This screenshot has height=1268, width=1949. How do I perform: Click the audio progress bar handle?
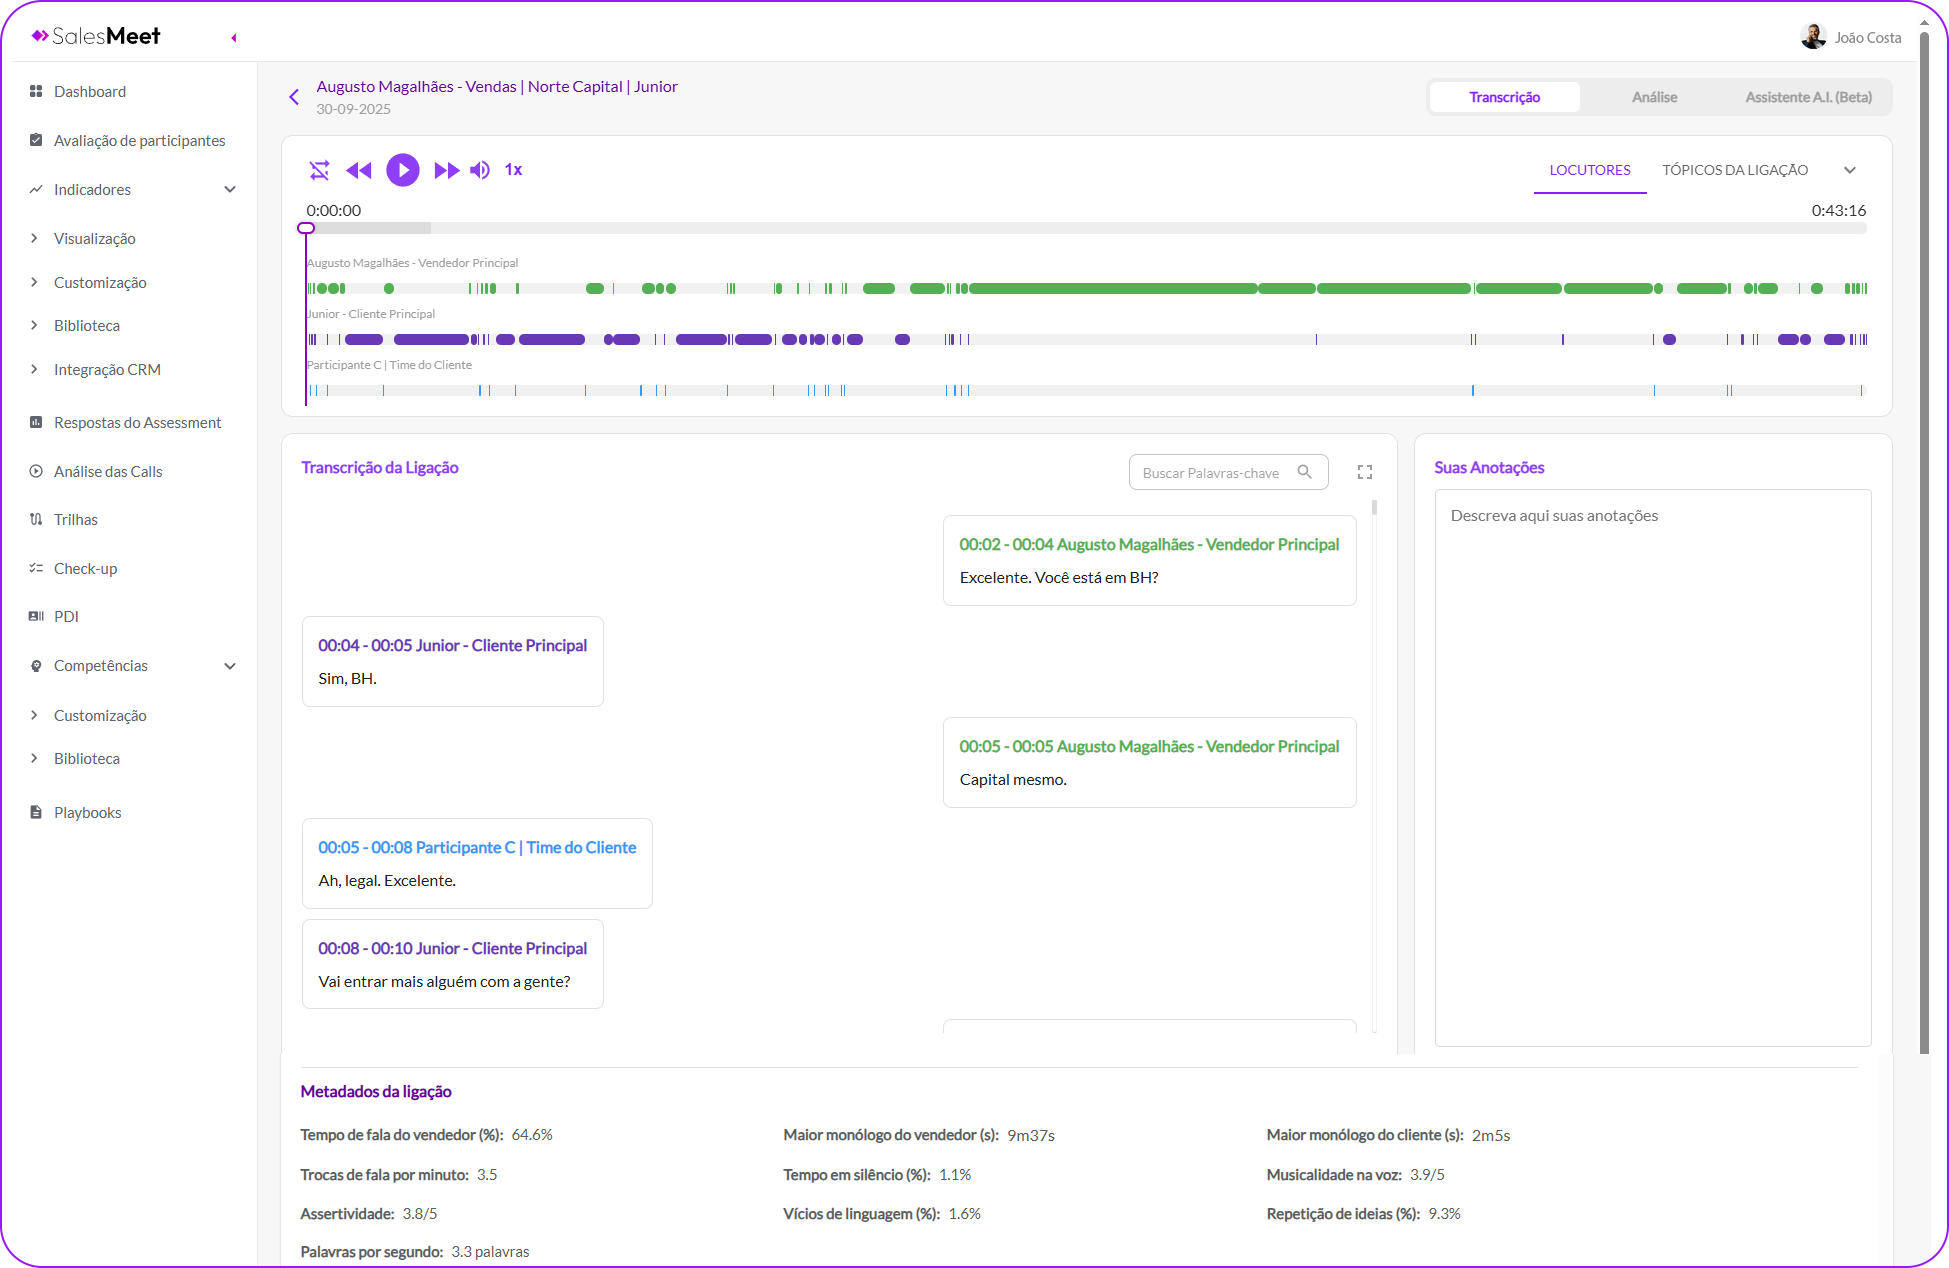coord(306,228)
